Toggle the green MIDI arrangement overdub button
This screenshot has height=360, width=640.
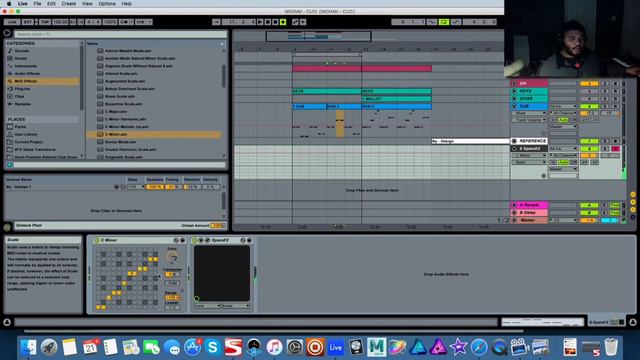pos(283,22)
